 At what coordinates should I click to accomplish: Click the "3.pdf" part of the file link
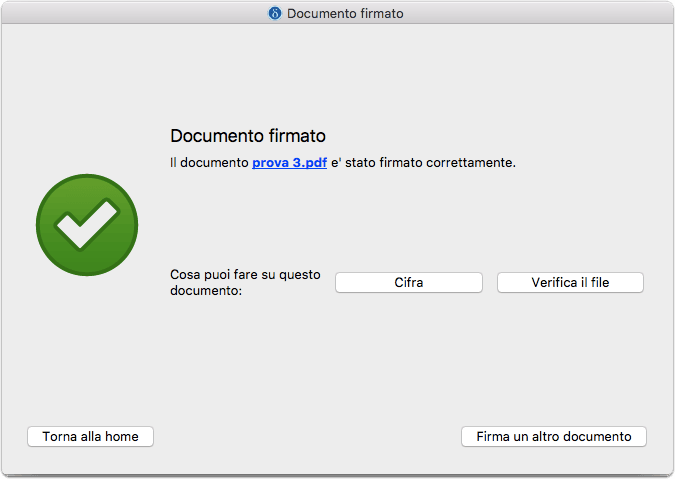(x=310, y=163)
